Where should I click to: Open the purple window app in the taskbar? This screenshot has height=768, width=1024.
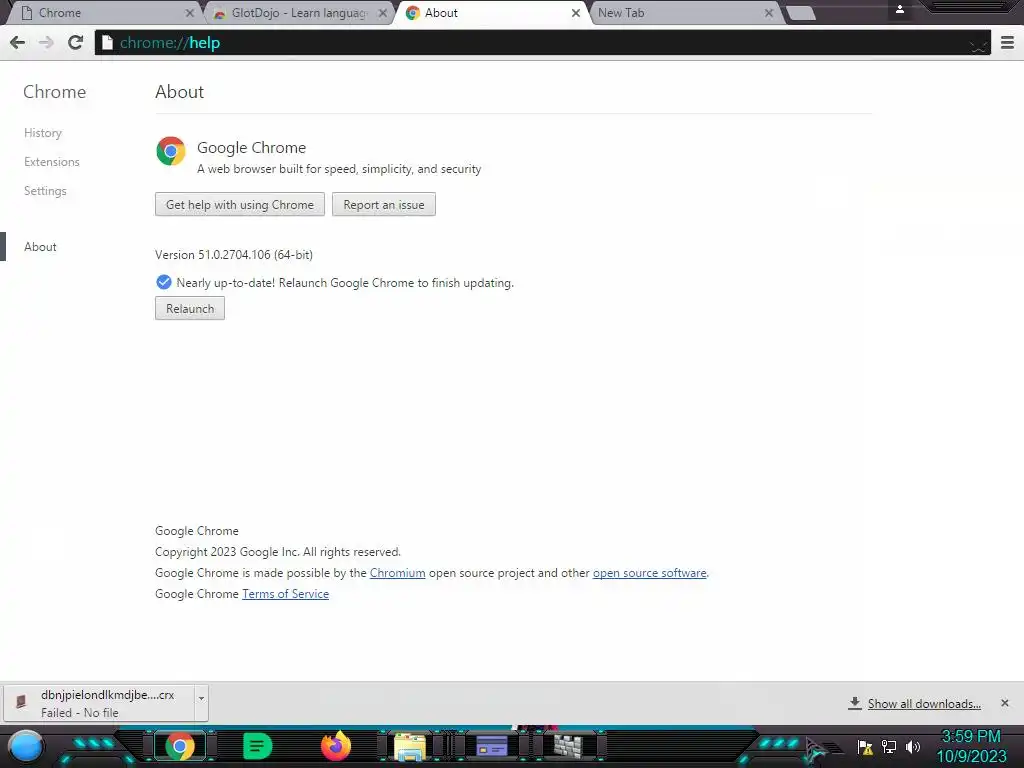tap(492, 746)
